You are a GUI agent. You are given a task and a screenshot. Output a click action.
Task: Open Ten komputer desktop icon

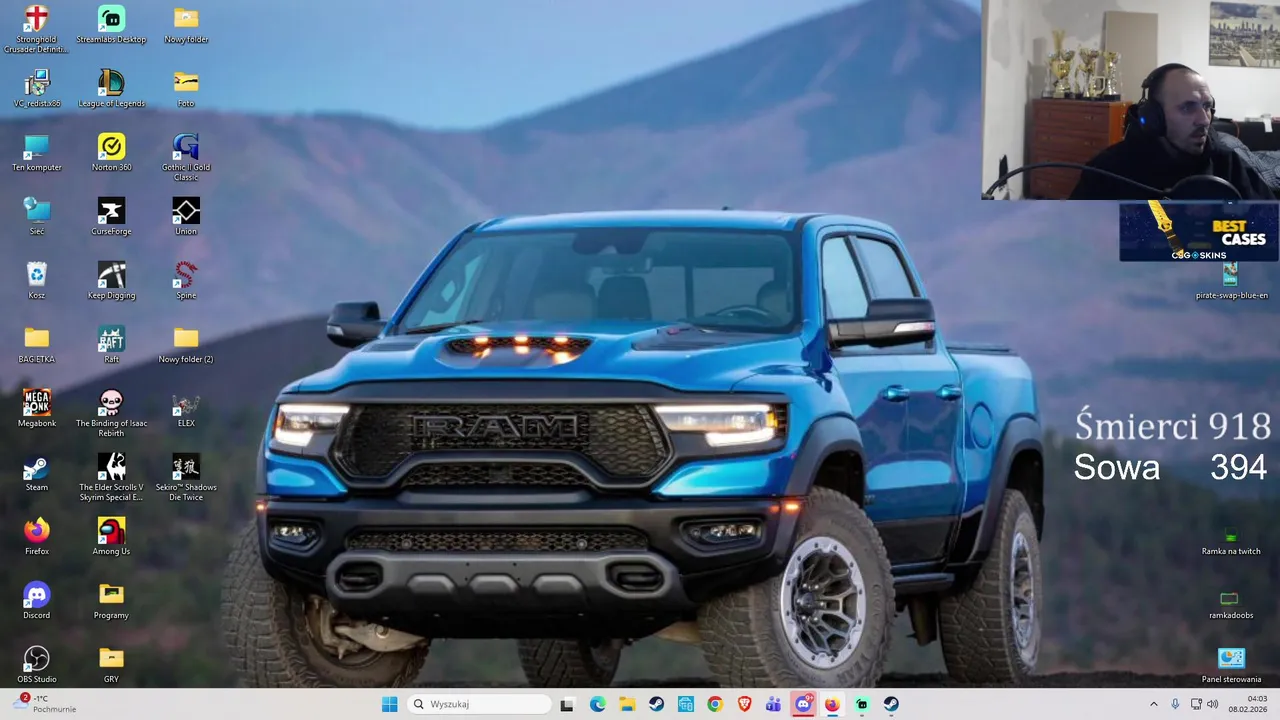coord(37,152)
